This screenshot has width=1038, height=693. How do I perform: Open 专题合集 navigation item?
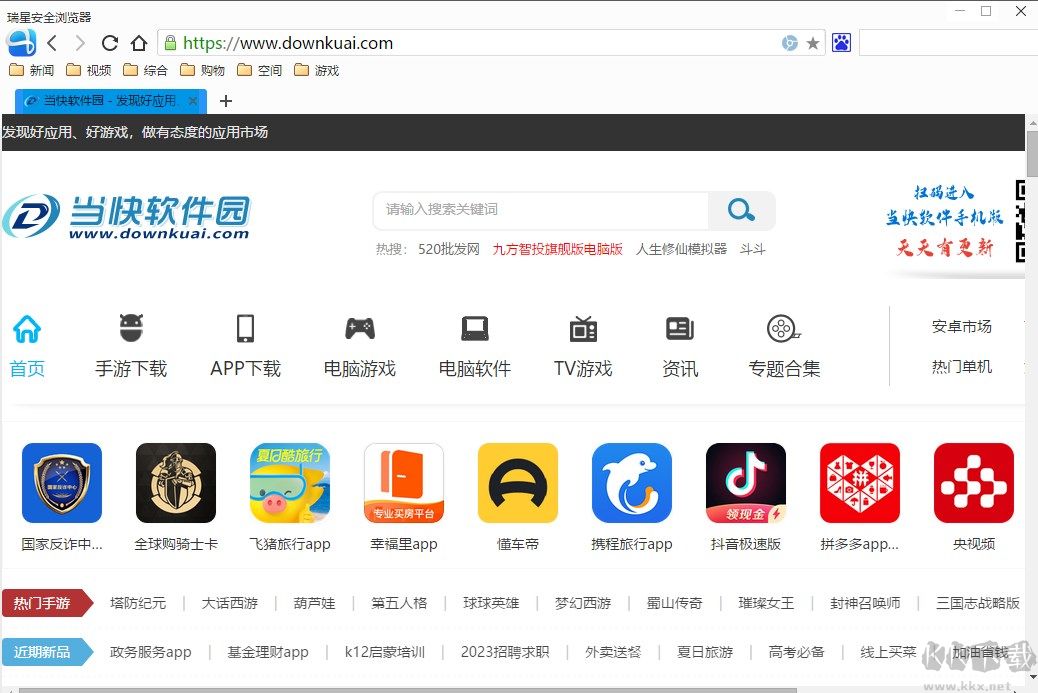tap(784, 346)
